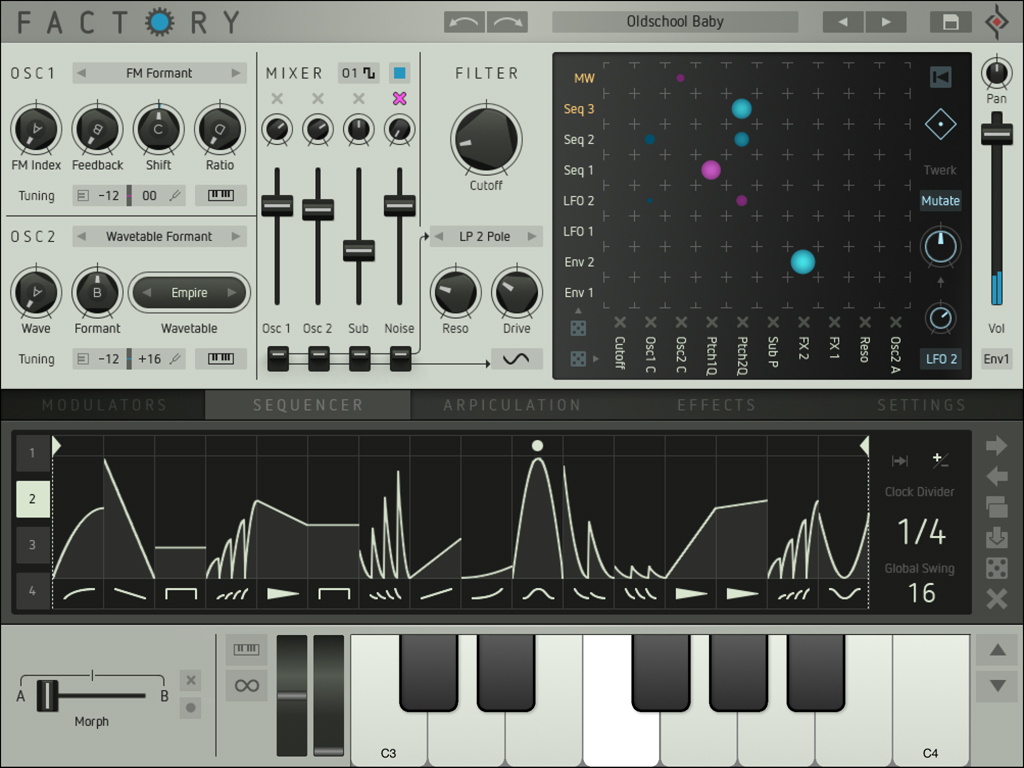Select sequencer pattern 3
1024x768 pixels.
pos(33,545)
